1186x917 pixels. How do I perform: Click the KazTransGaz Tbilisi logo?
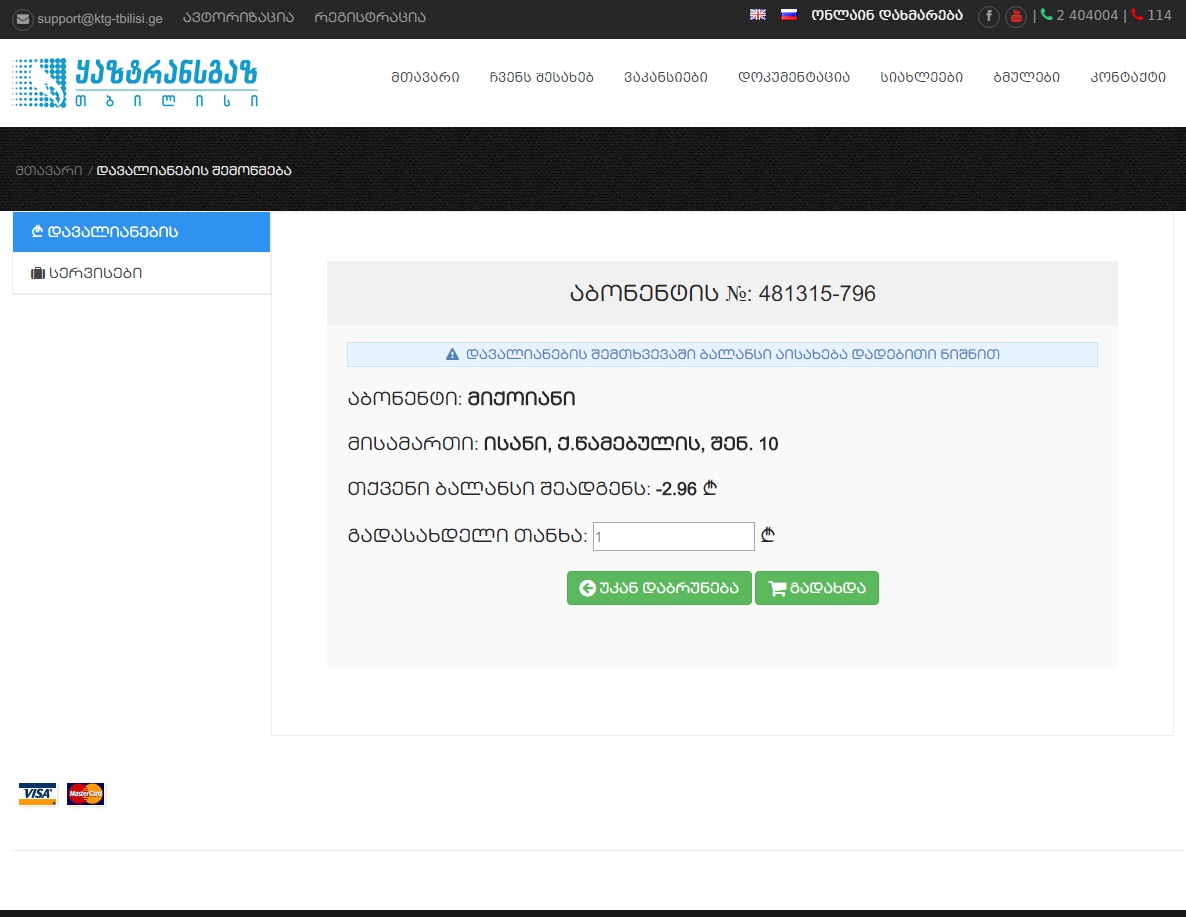tap(136, 82)
